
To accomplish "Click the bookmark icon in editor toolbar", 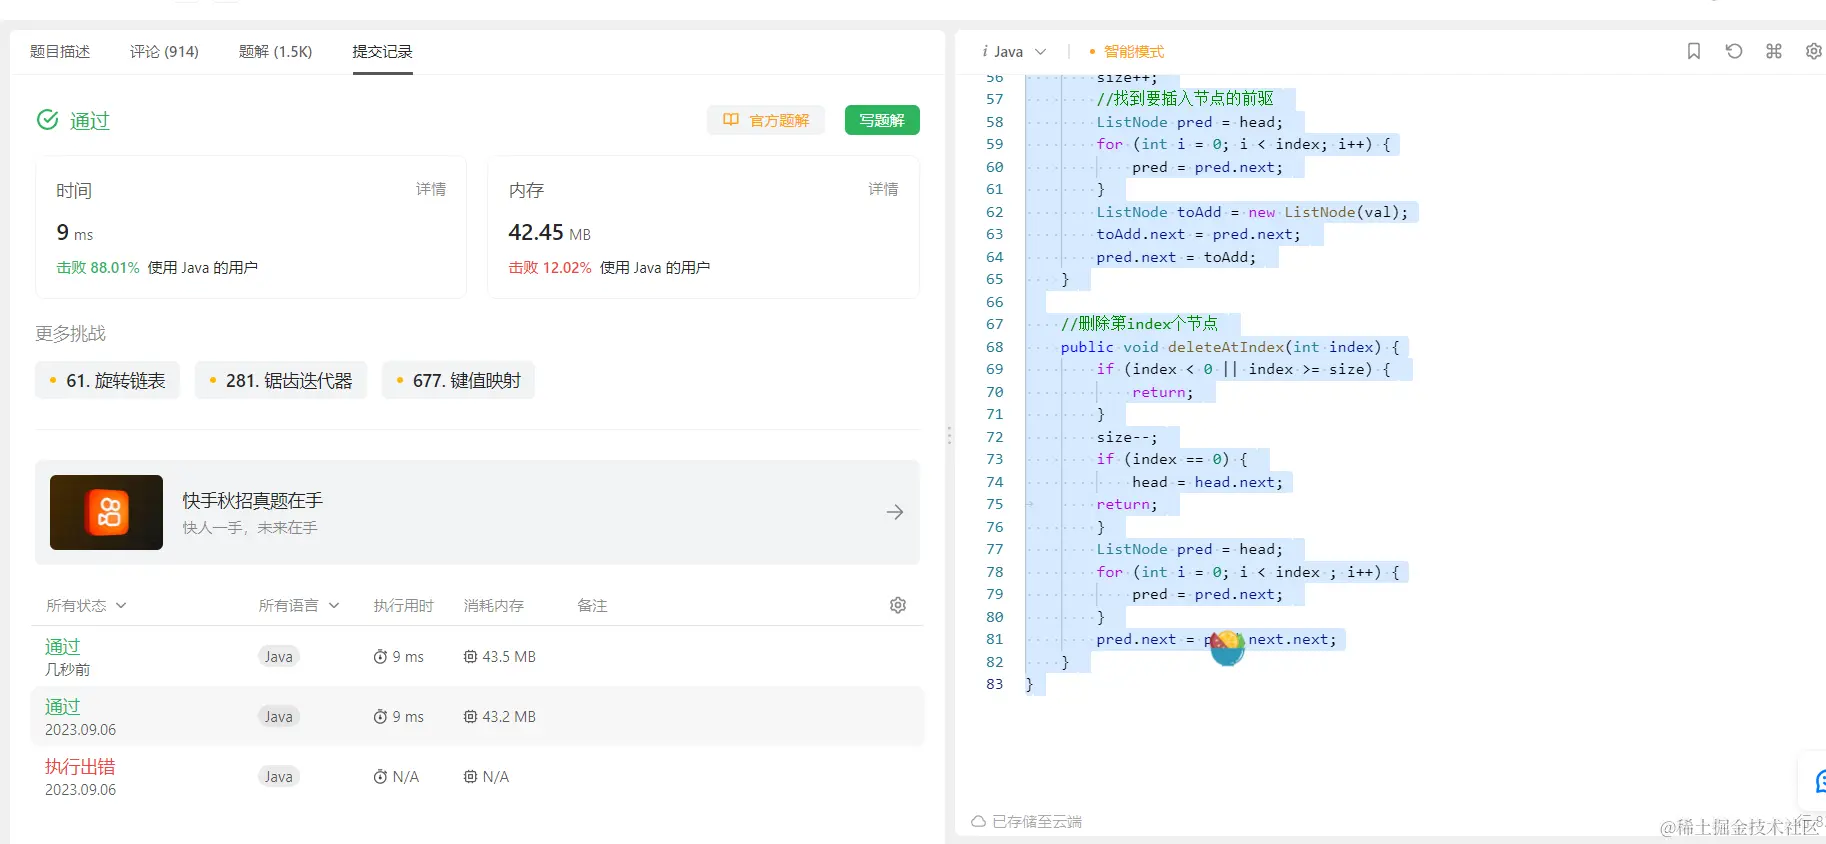I will pos(1694,51).
